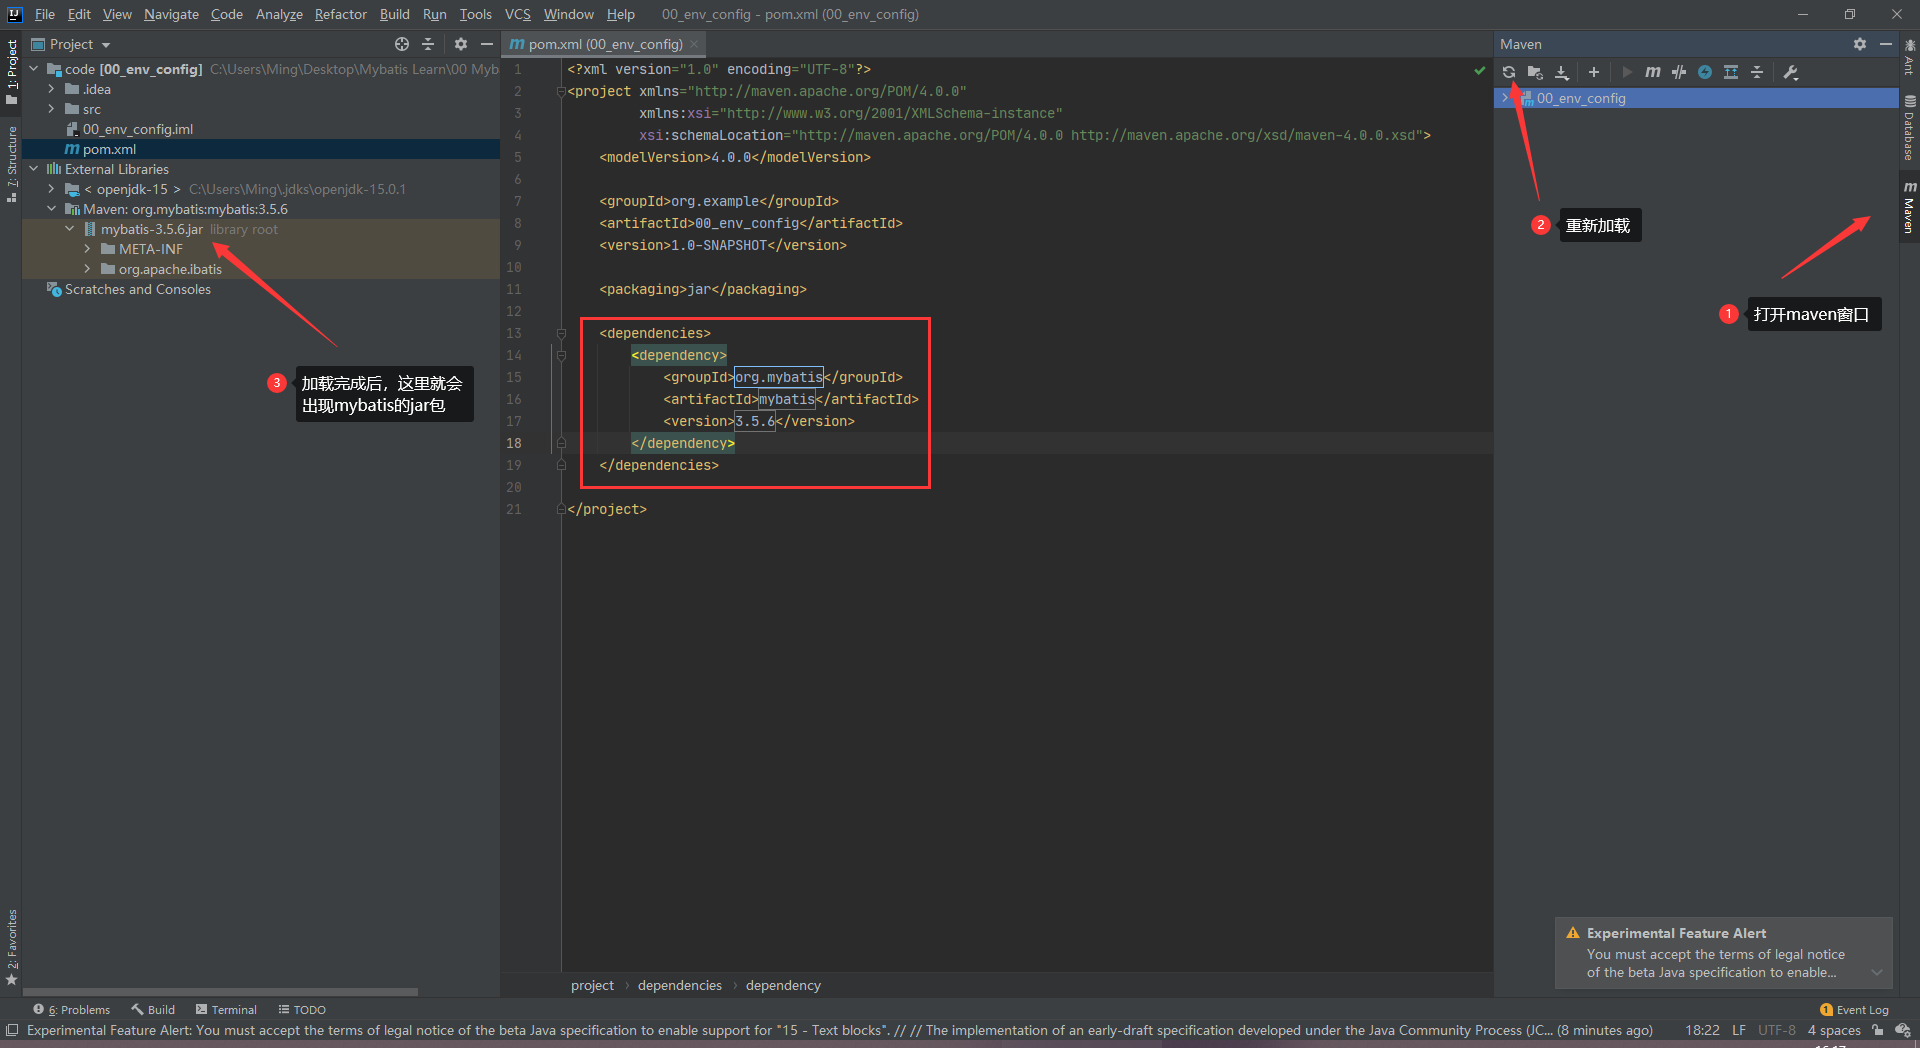Toggle the Favorites side tool window
Screen dimensions: 1920x1048
coord(11,946)
